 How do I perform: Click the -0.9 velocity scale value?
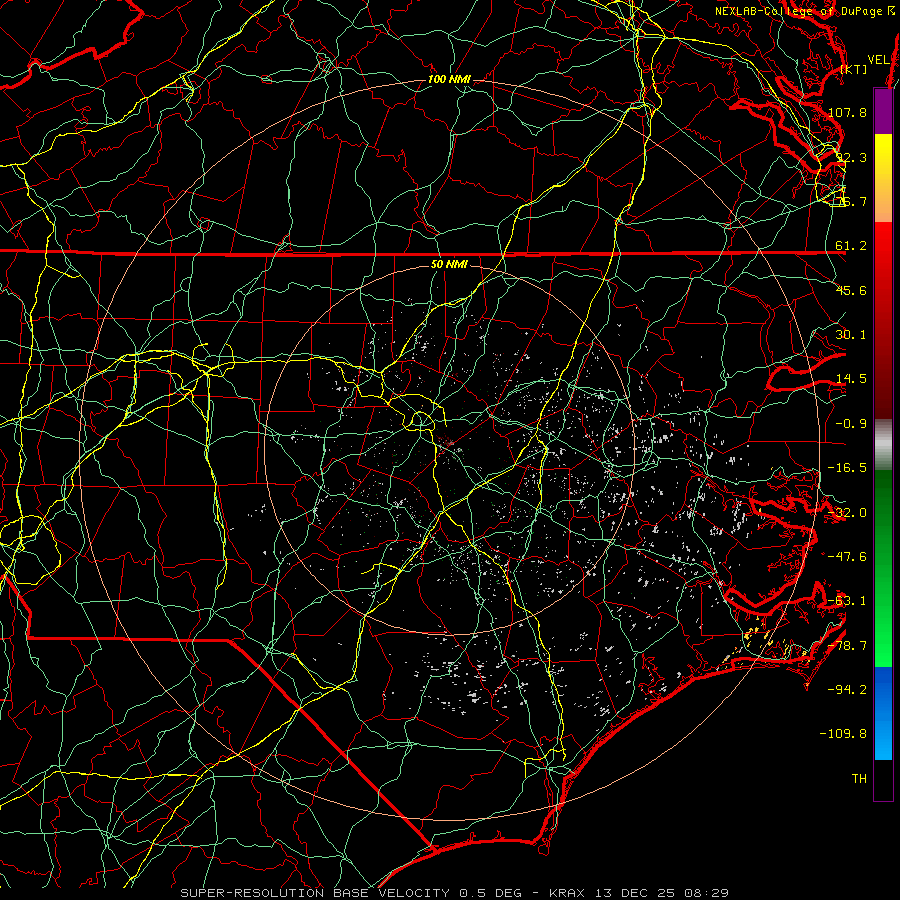pos(851,424)
